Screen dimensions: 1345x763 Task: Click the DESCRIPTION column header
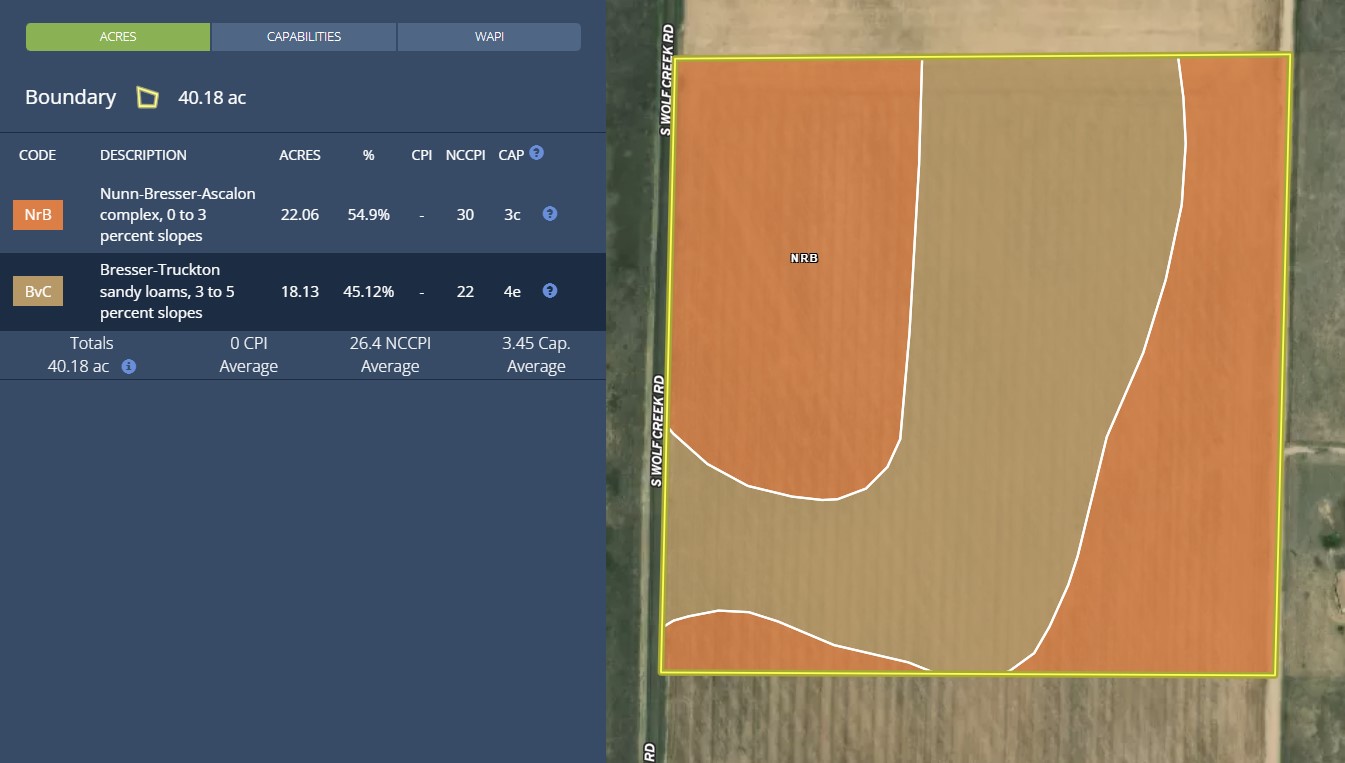point(143,155)
